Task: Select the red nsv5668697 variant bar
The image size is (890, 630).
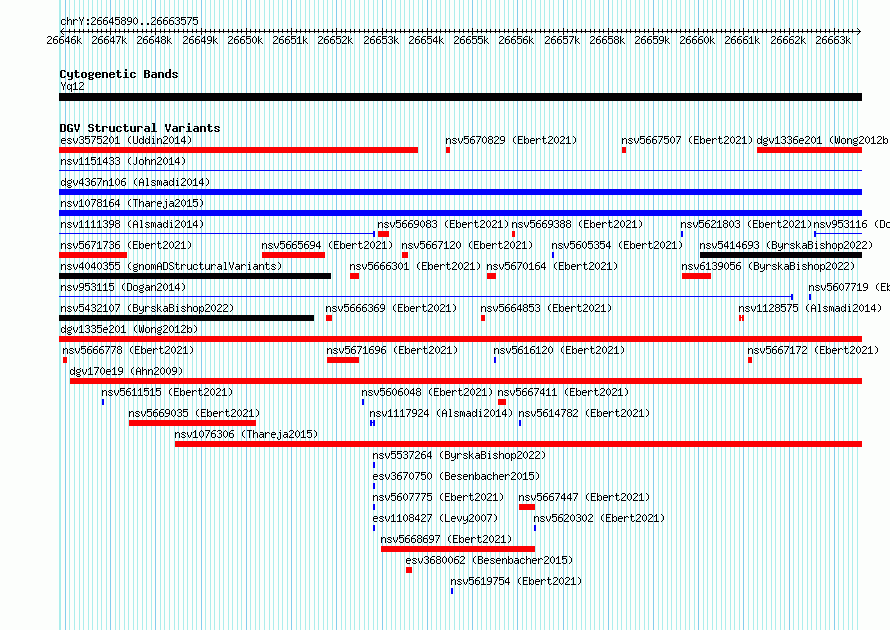Action: tap(458, 549)
